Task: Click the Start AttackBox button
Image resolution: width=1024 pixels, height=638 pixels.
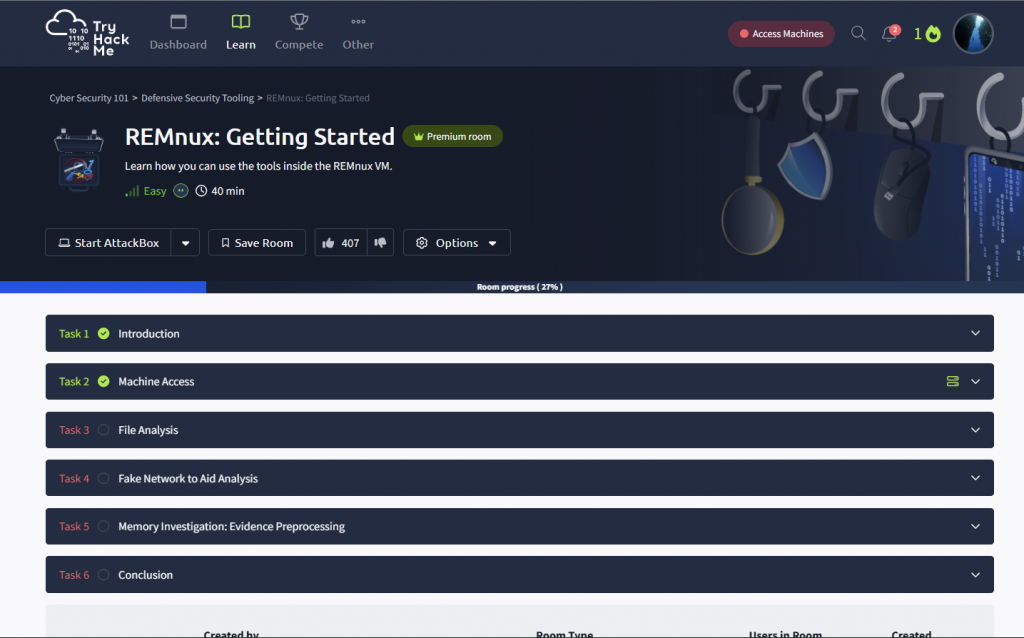Action: point(108,243)
